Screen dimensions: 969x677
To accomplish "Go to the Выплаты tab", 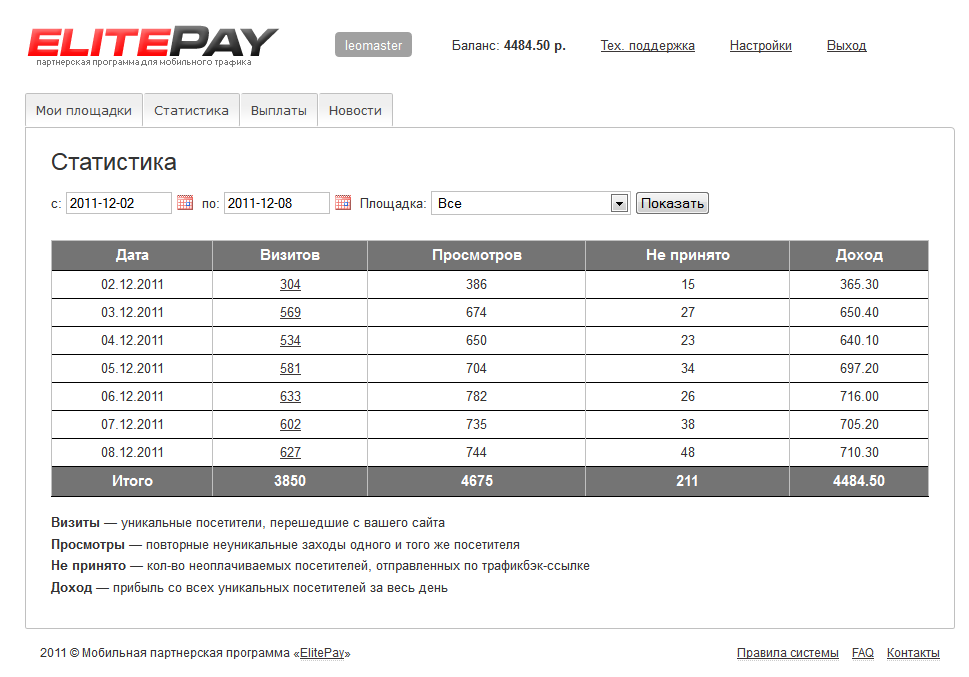I will [x=279, y=111].
